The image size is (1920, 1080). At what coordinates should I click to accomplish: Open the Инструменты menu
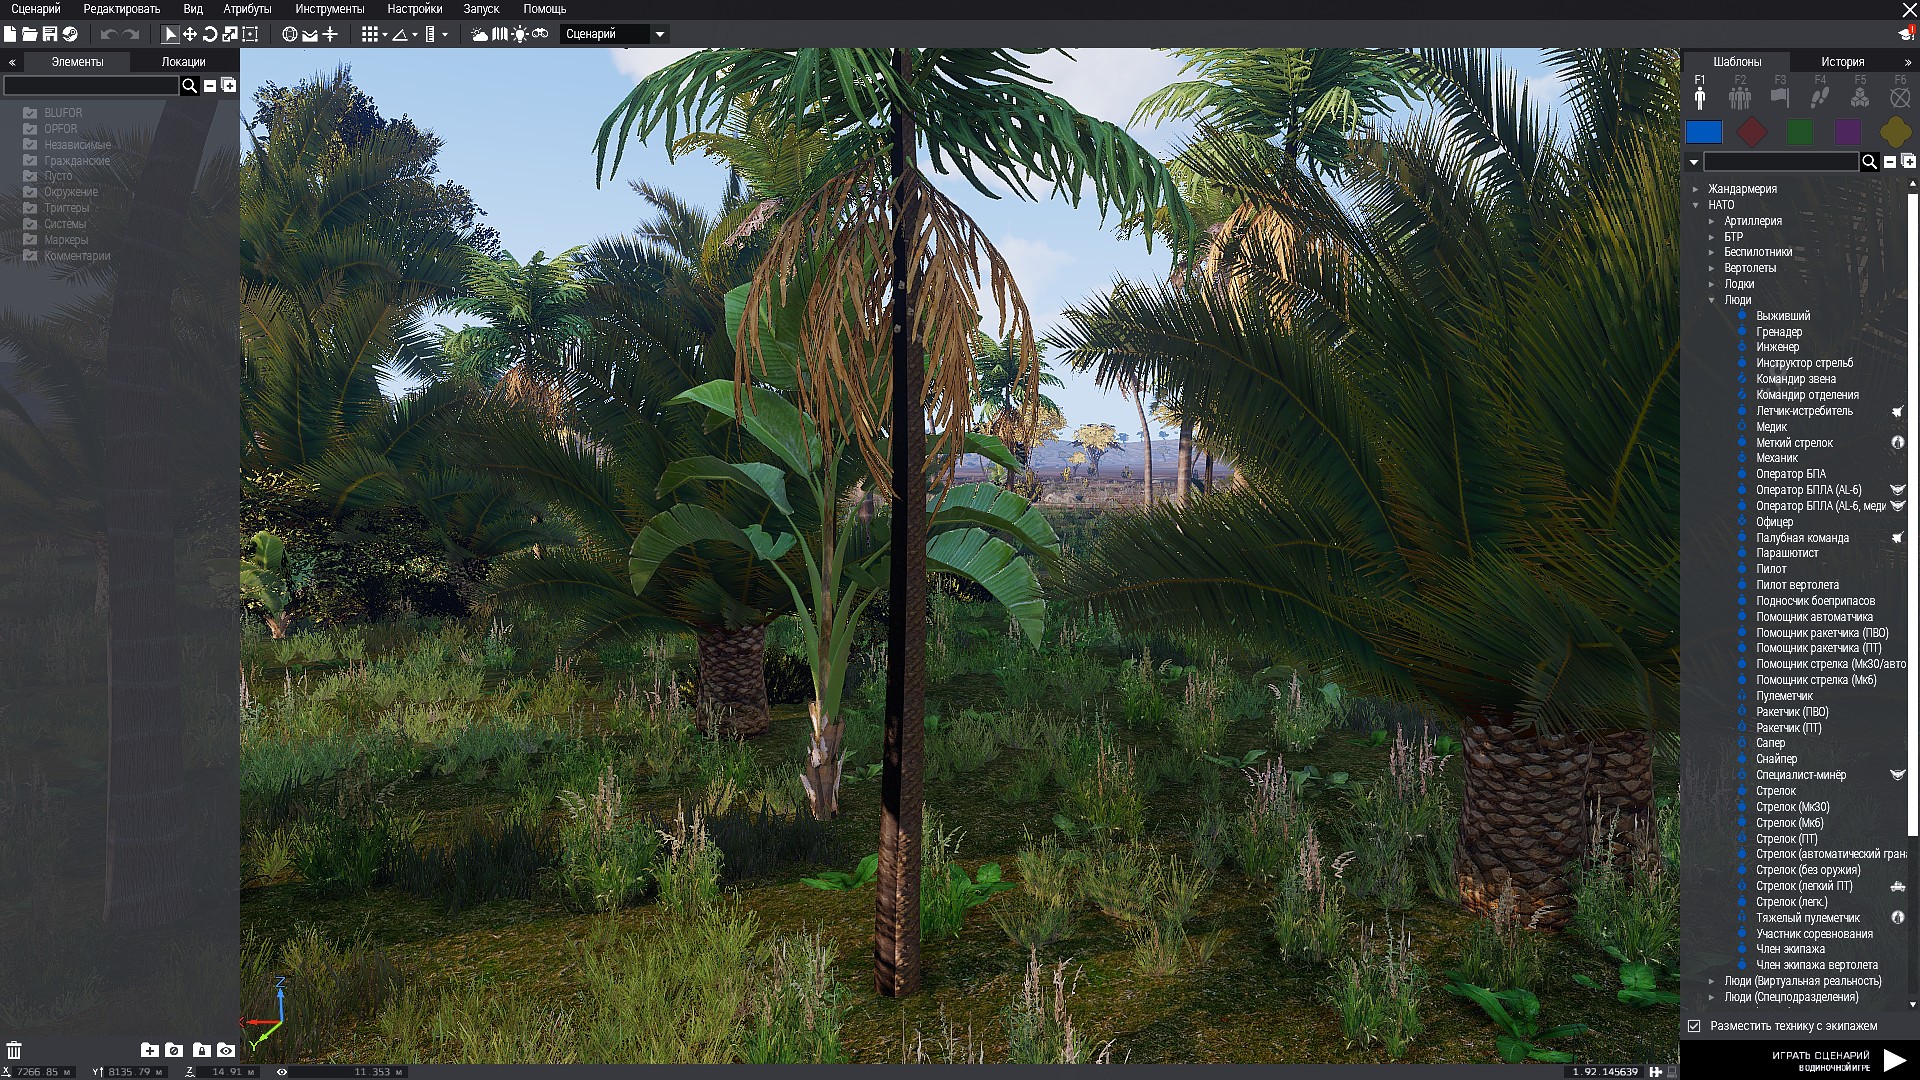(329, 9)
